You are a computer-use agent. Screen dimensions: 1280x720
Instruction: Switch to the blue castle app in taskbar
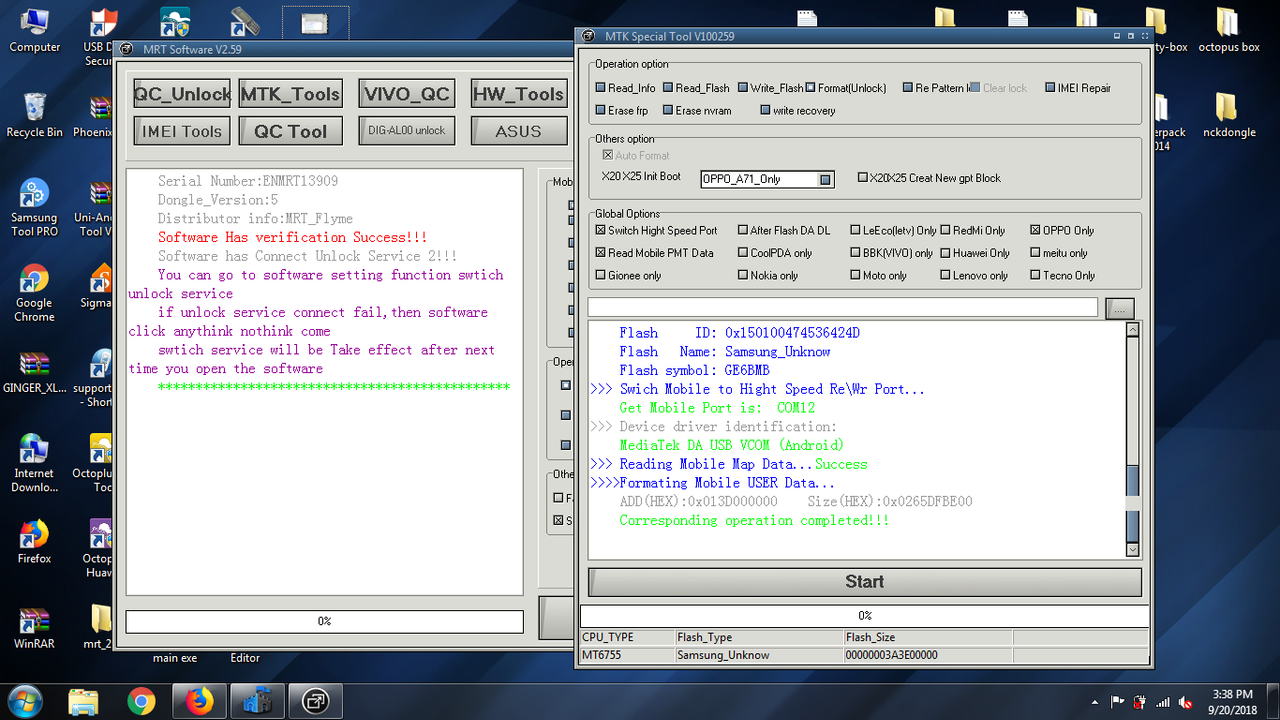(258, 701)
